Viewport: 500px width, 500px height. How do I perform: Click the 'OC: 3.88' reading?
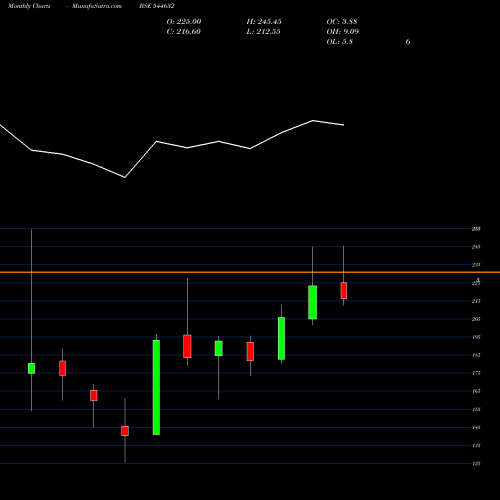pos(342,22)
